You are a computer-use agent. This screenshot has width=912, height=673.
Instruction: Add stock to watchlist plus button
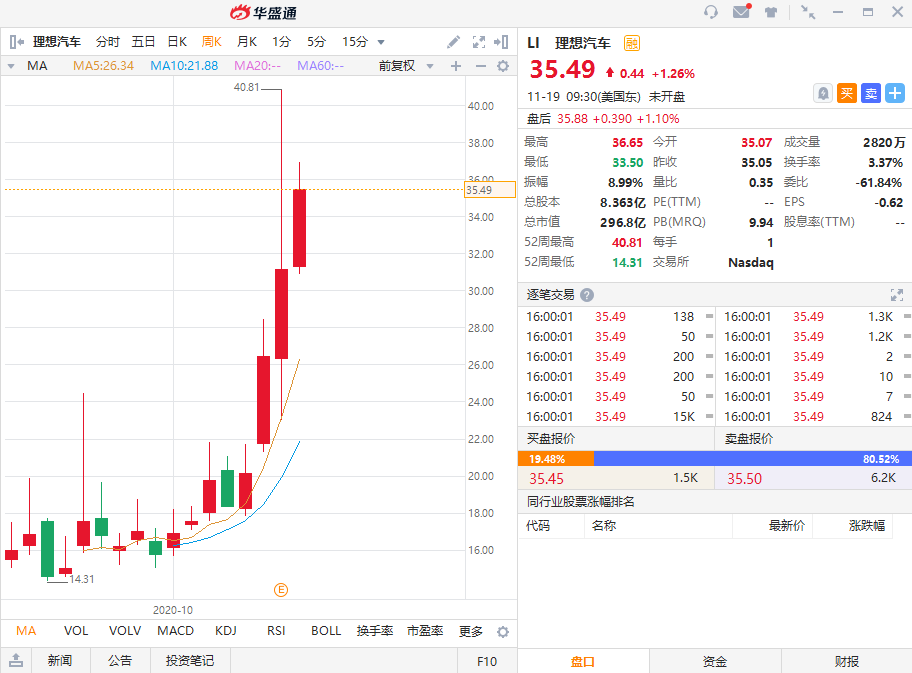click(x=895, y=93)
